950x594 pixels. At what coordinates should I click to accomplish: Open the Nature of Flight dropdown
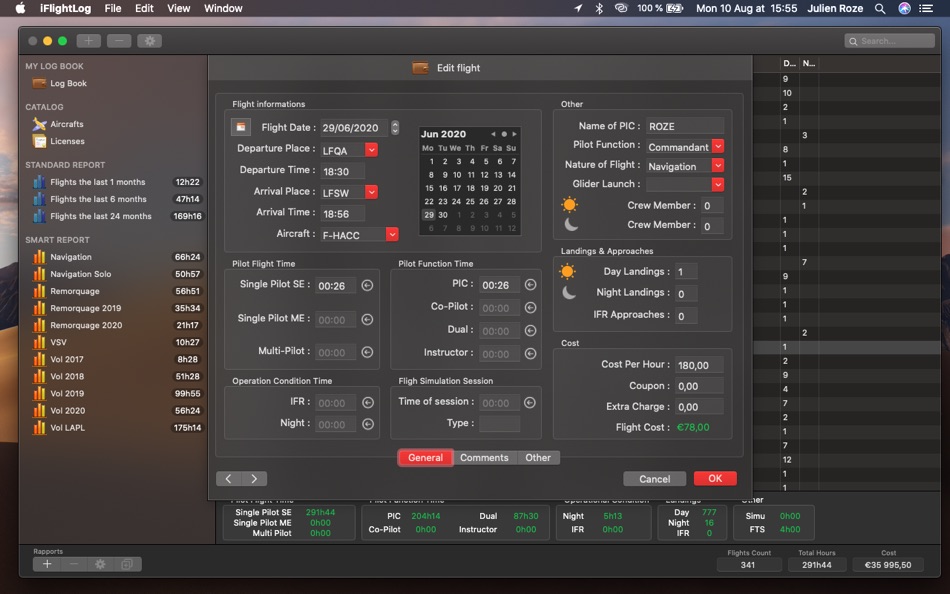coord(718,165)
